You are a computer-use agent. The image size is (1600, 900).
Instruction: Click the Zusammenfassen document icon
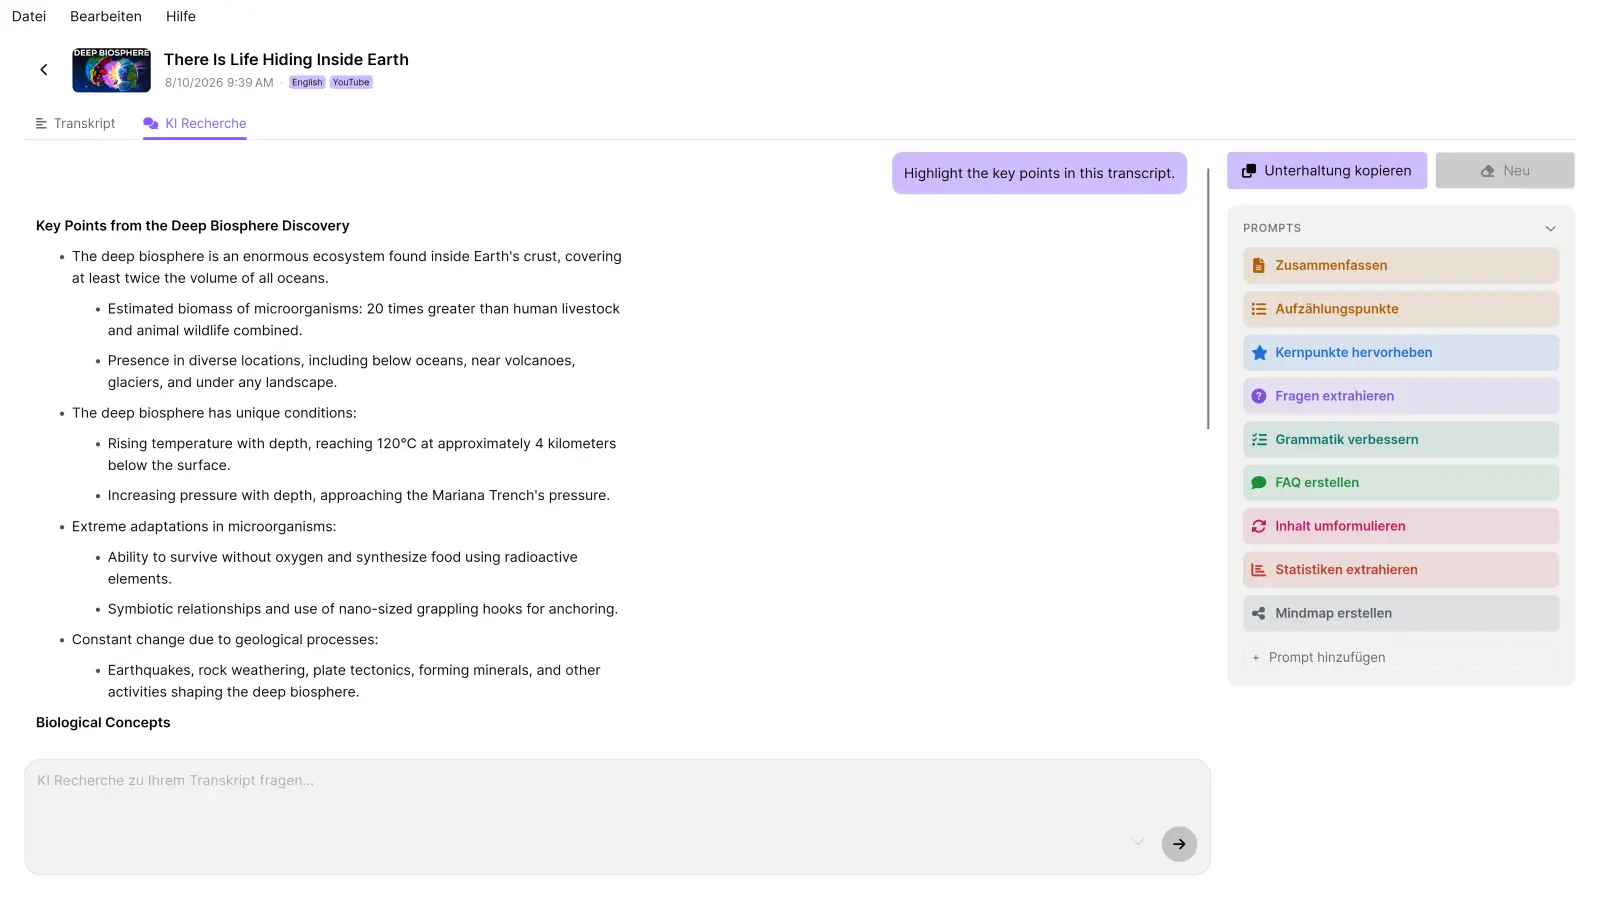(x=1259, y=266)
